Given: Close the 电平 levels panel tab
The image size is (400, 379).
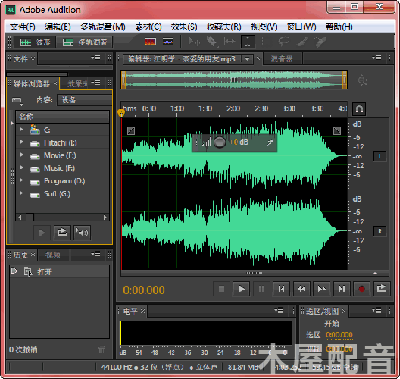Looking at the screenshot, I should [143, 311].
